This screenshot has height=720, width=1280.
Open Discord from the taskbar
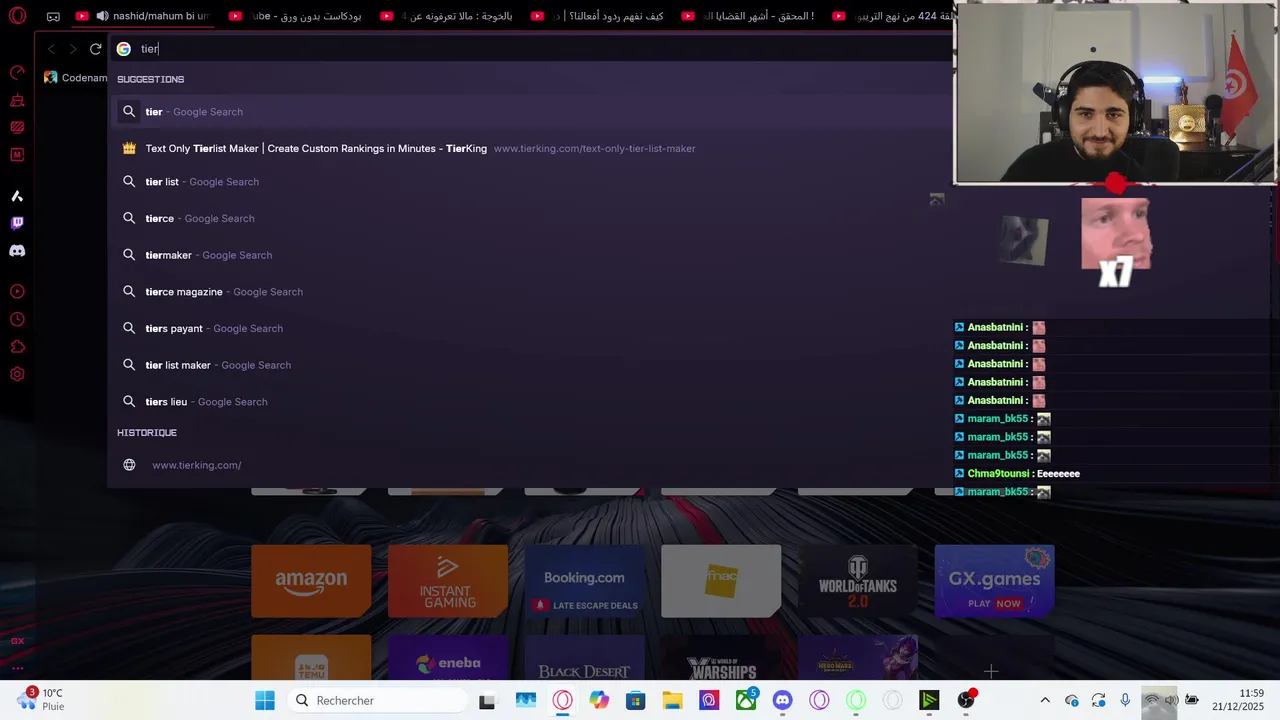[783, 701]
